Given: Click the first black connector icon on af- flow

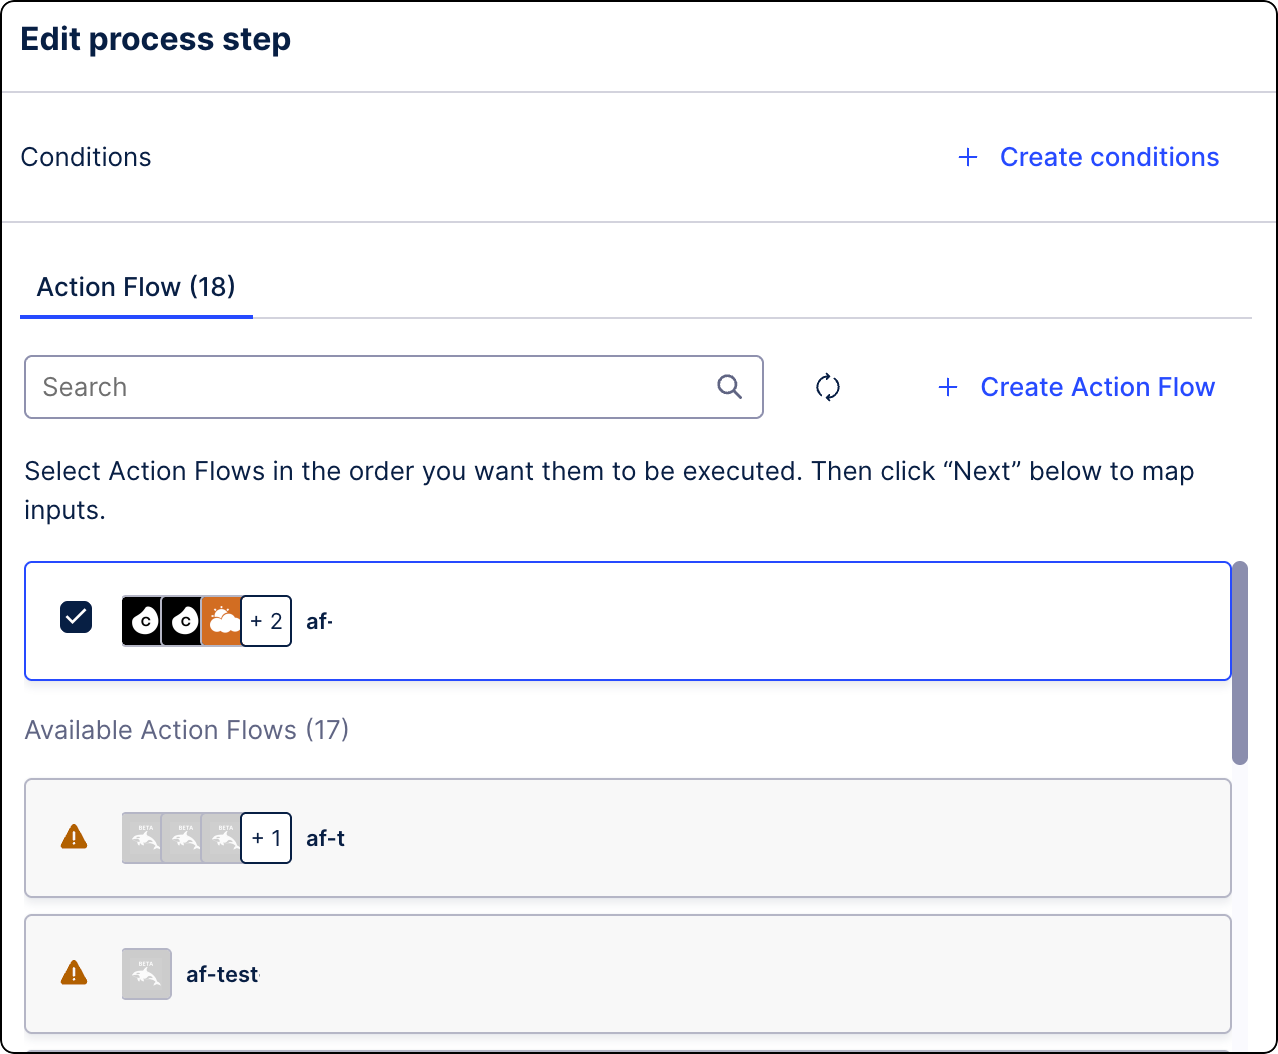Looking at the screenshot, I should [x=142, y=620].
